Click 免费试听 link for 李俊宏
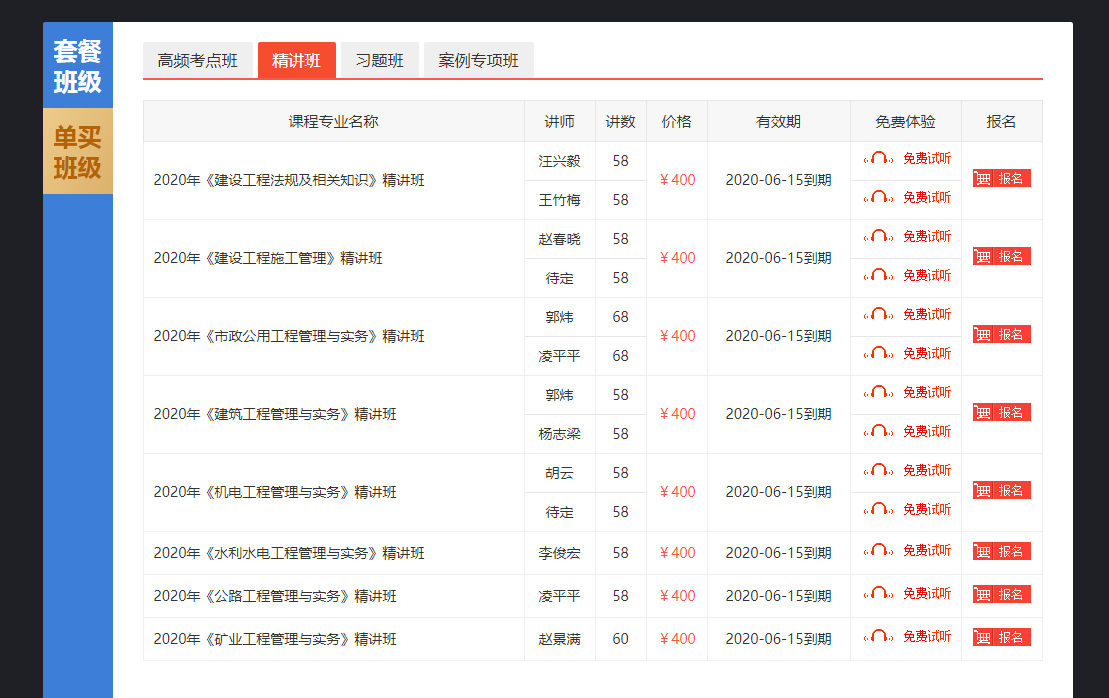The width and height of the screenshot is (1109, 698). click(927, 550)
